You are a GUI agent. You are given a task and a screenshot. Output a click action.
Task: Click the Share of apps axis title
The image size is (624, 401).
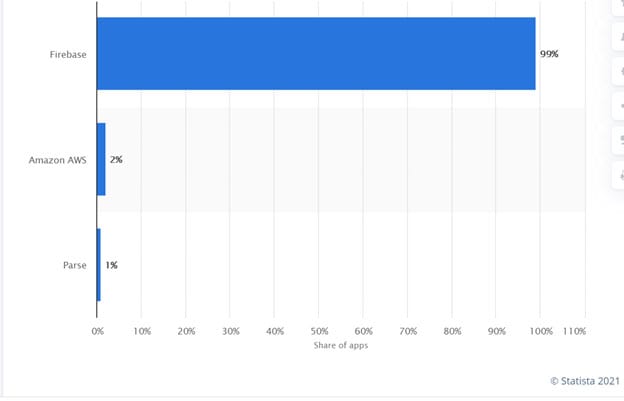click(x=341, y=345)
